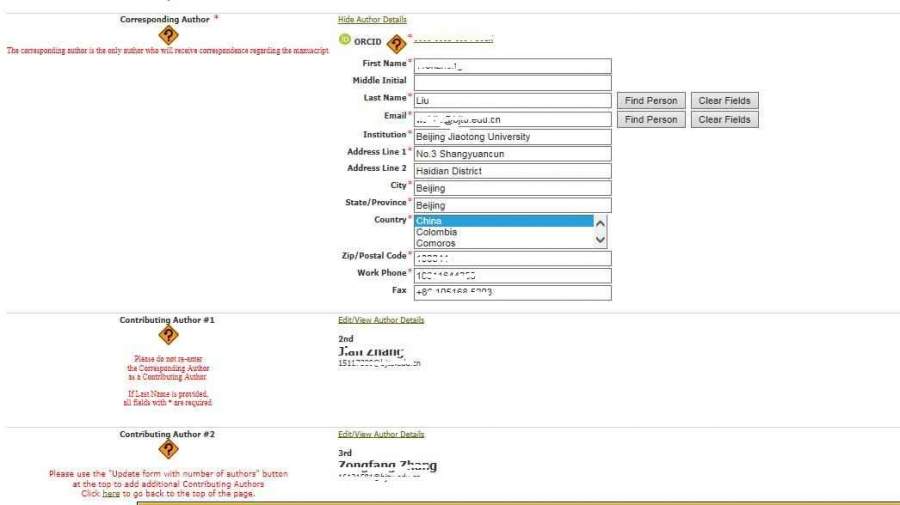The height and width of the screenshot is (505, 900).
Task: Select Colombia in the Country list
Action: tap(504, 232)
